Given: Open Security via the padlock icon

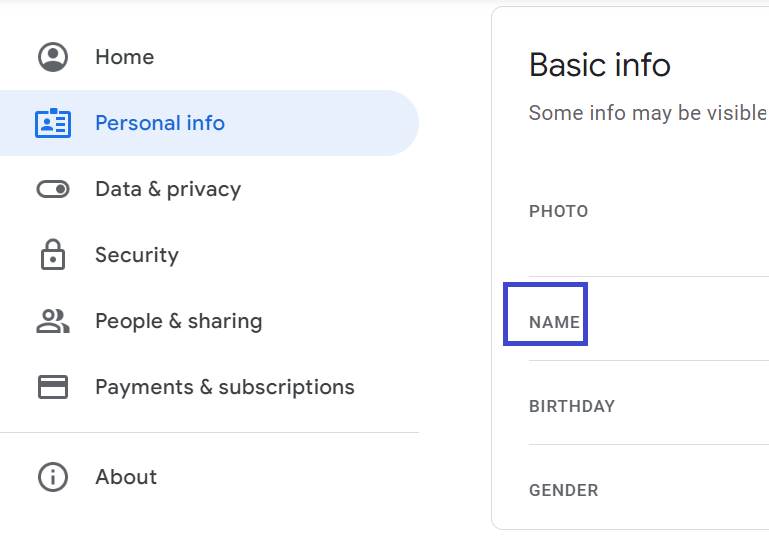Looking at the screenshot, I should tap(53, 255).
